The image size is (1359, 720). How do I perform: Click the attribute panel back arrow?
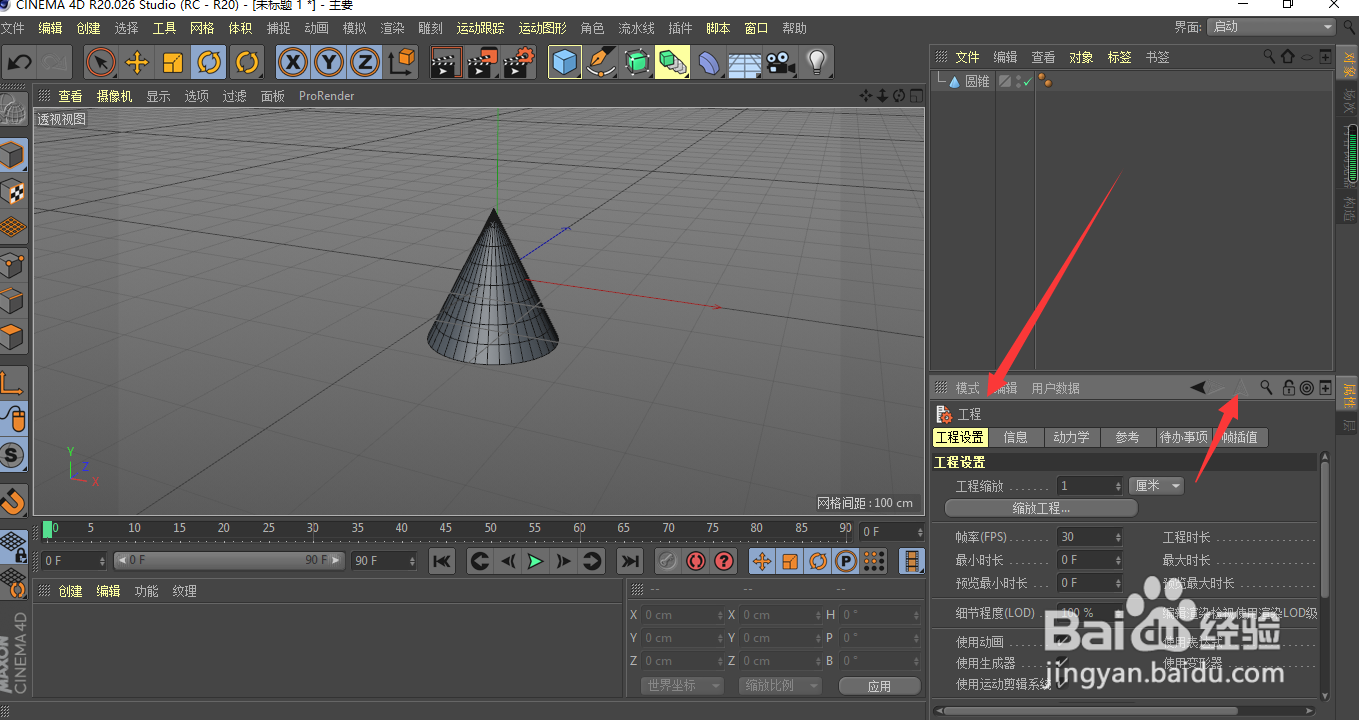pyautogui.click(x=1198, y=387)
